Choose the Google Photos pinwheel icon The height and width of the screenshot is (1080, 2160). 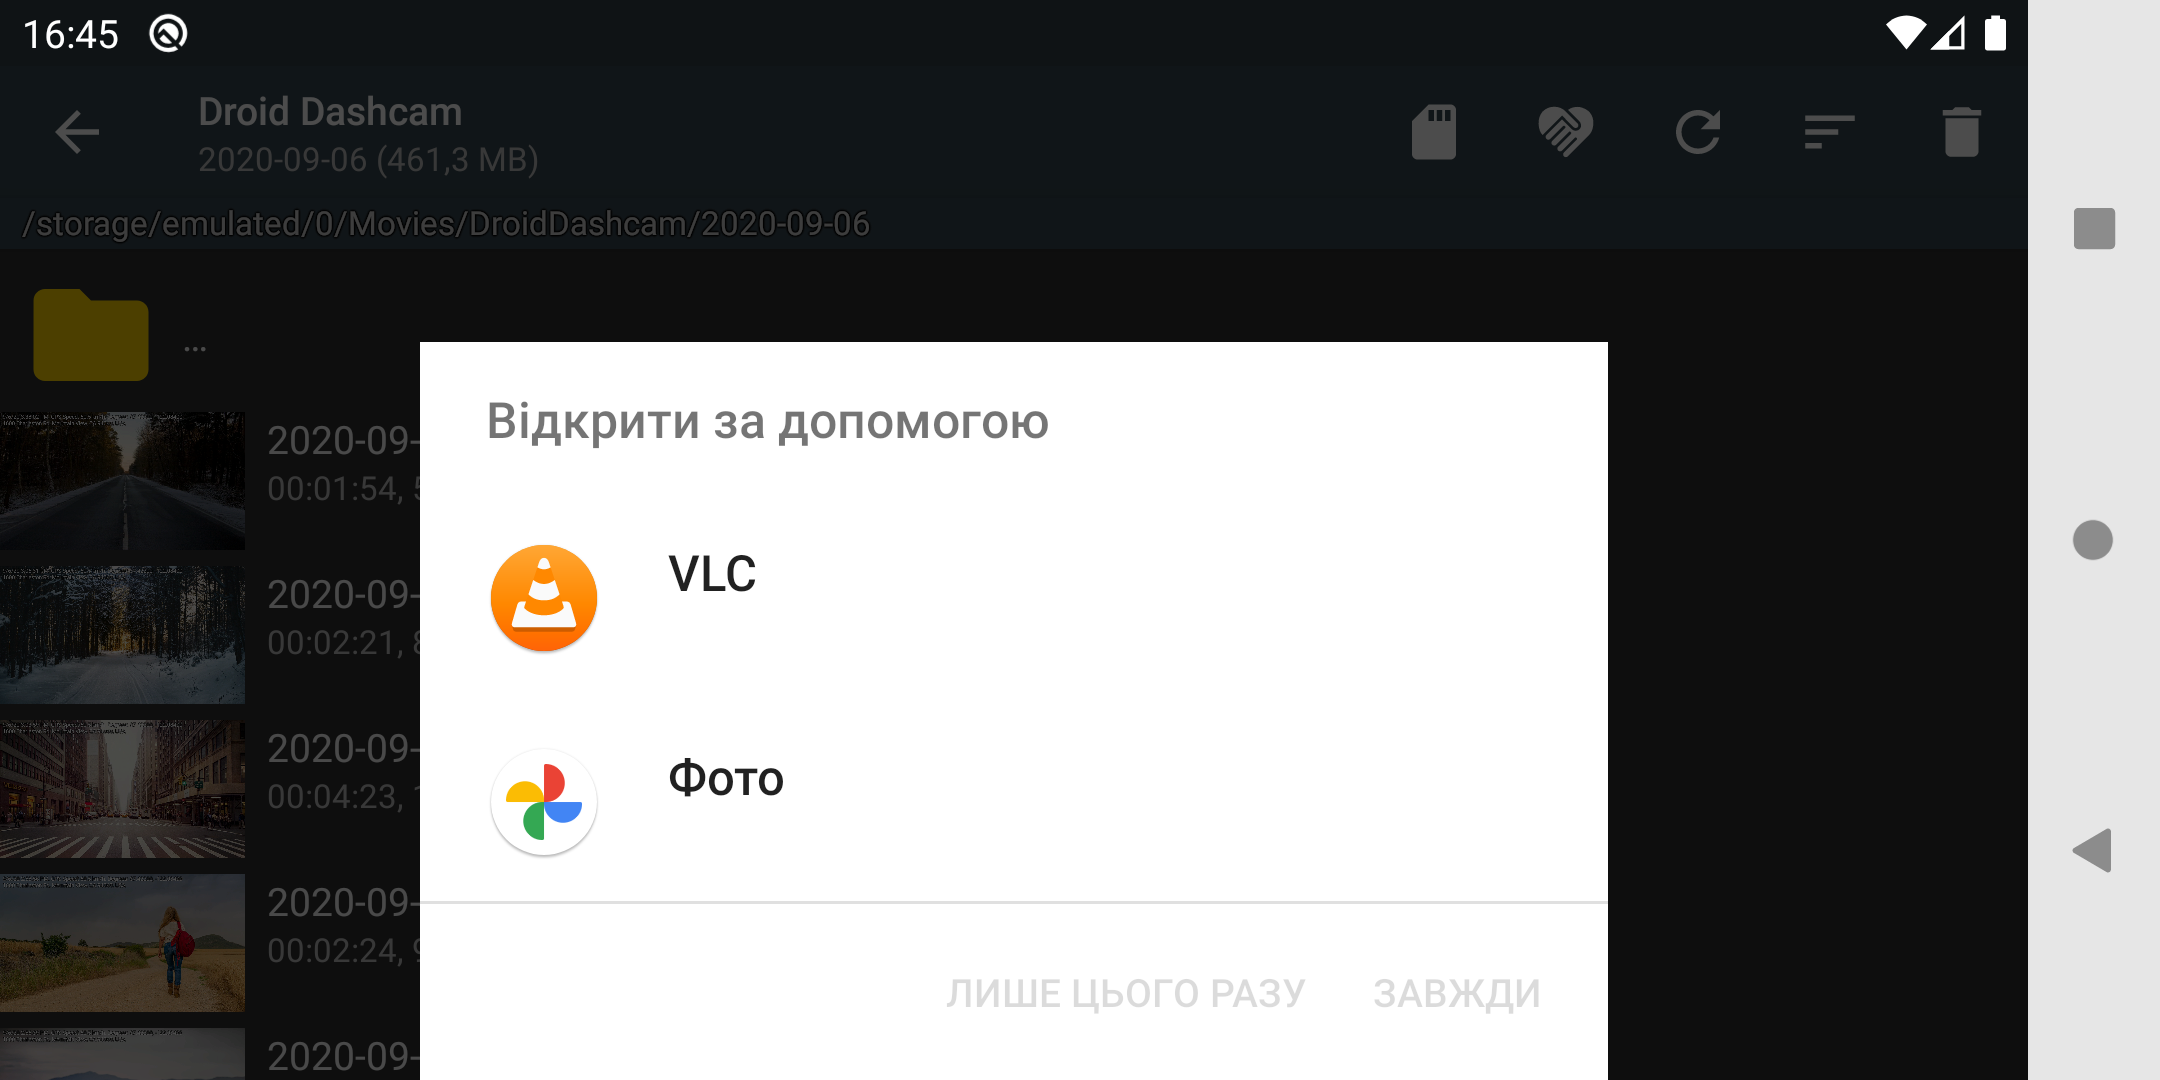pos(544,802)
